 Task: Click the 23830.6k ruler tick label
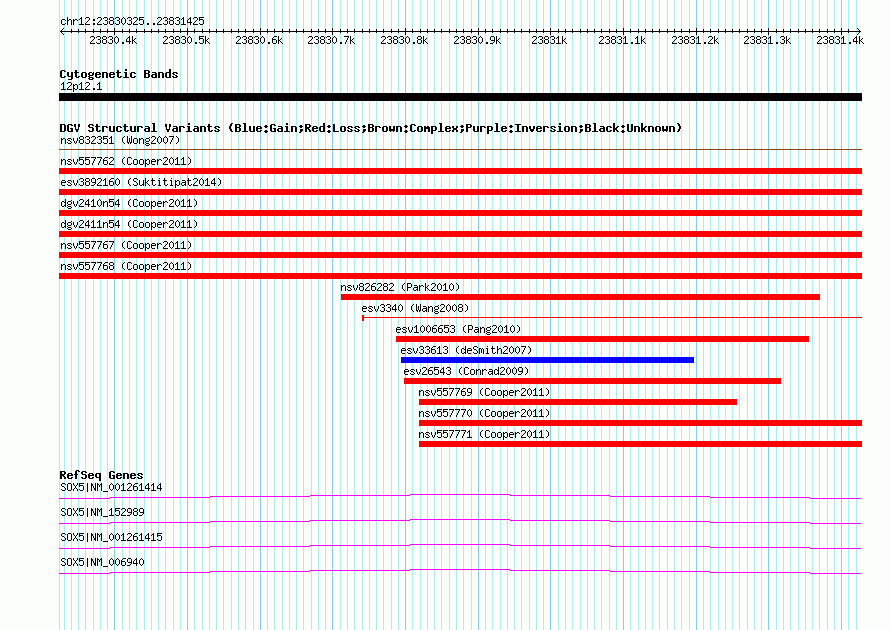259,40
